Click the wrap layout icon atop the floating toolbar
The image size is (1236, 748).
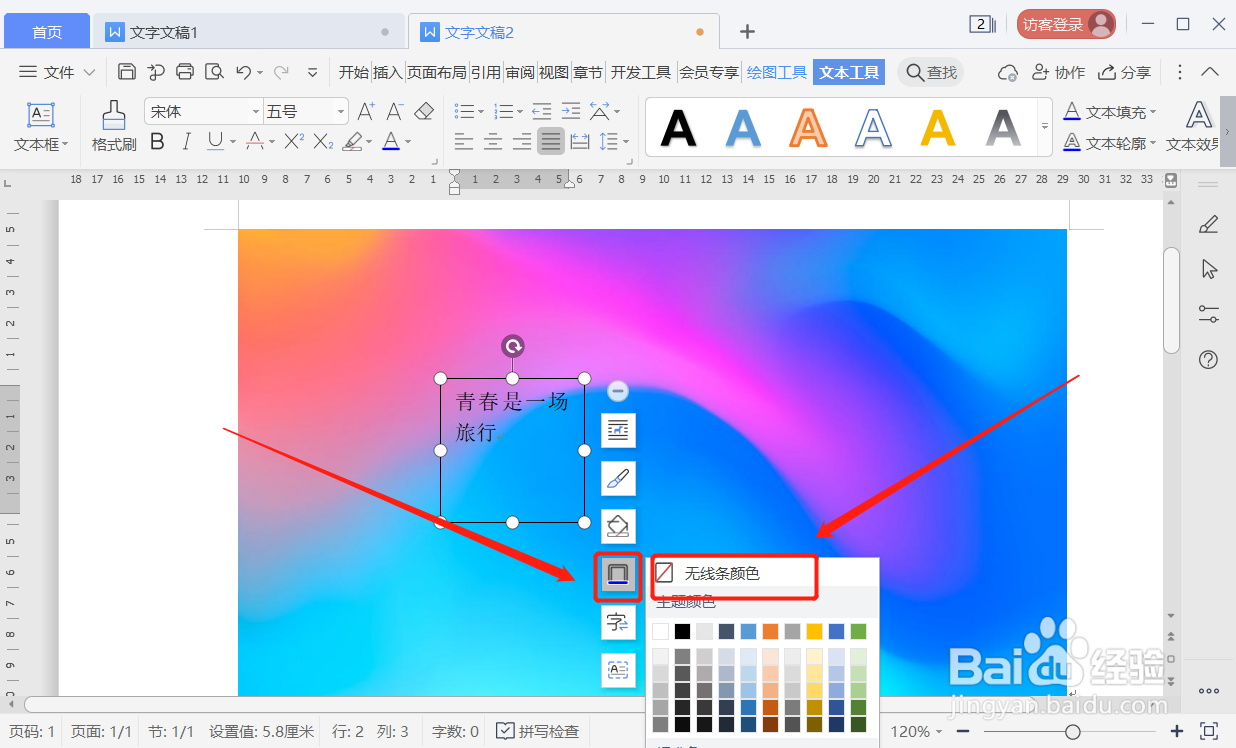[x=617, y=431]
